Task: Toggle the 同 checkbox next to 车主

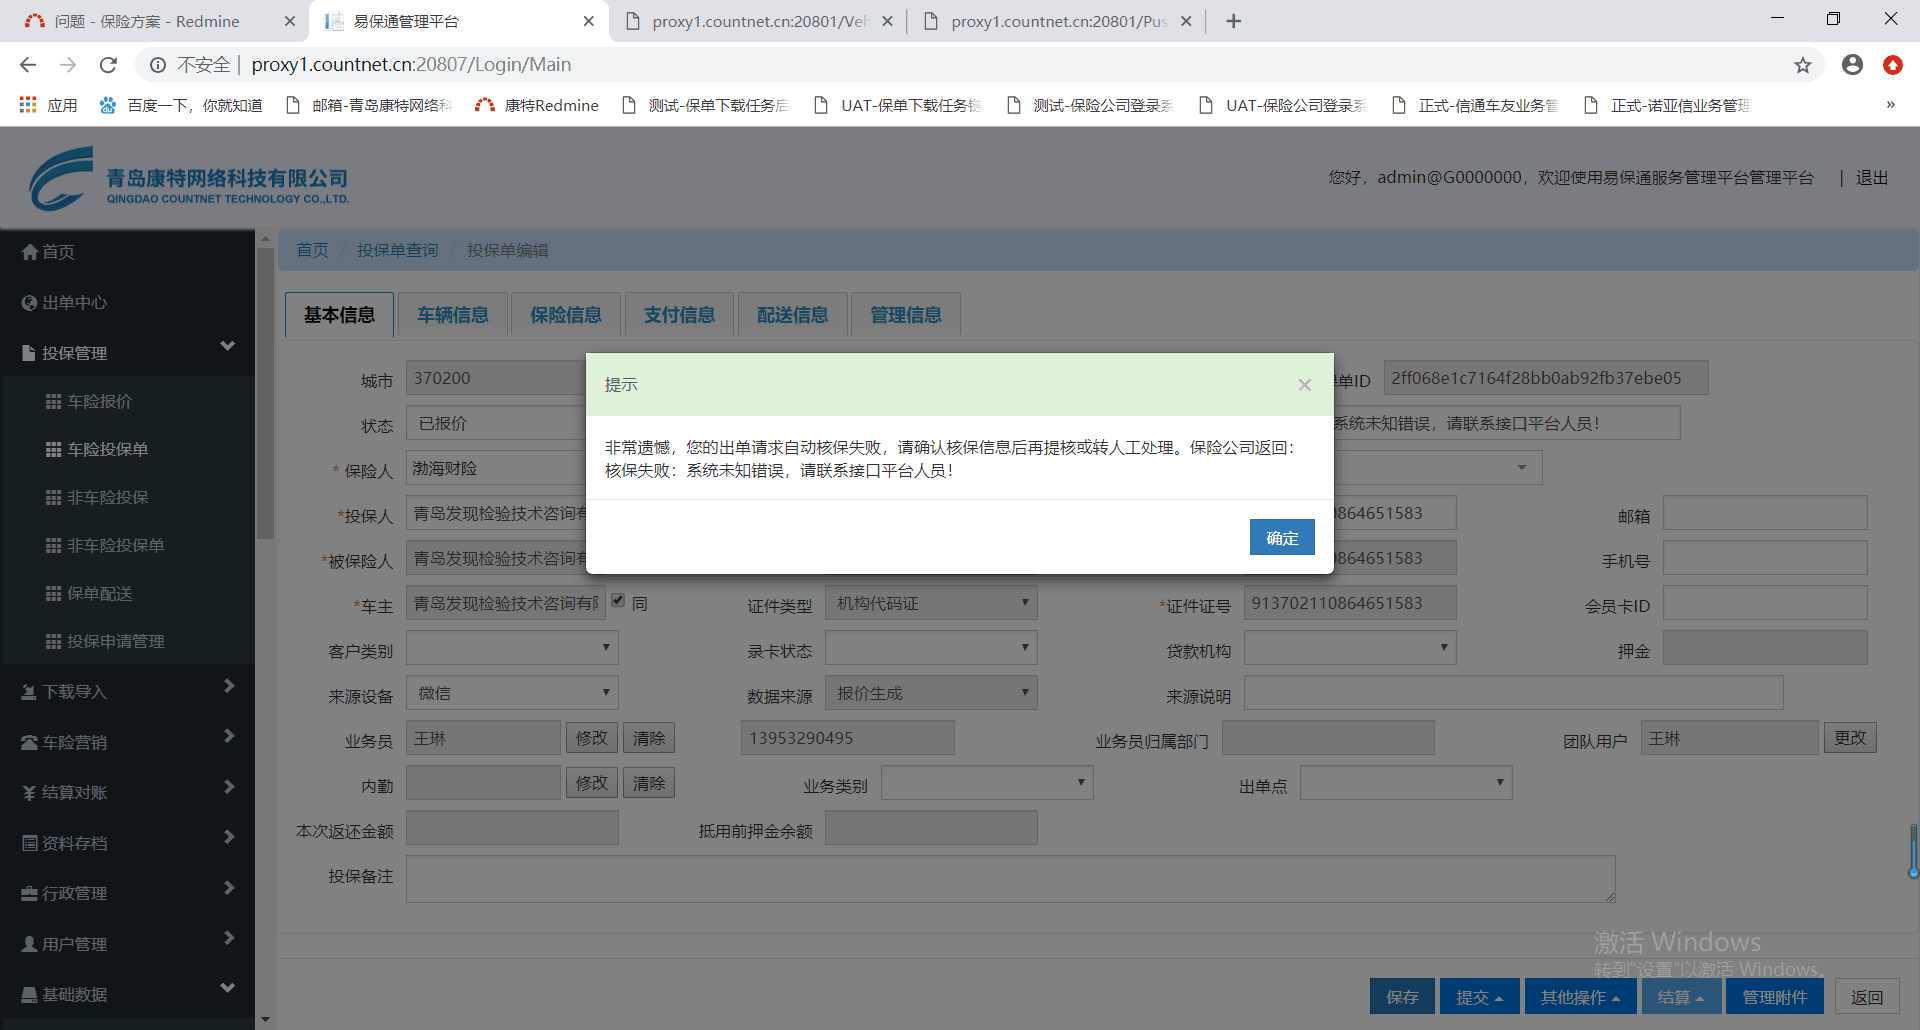Action: click(618, 601)
